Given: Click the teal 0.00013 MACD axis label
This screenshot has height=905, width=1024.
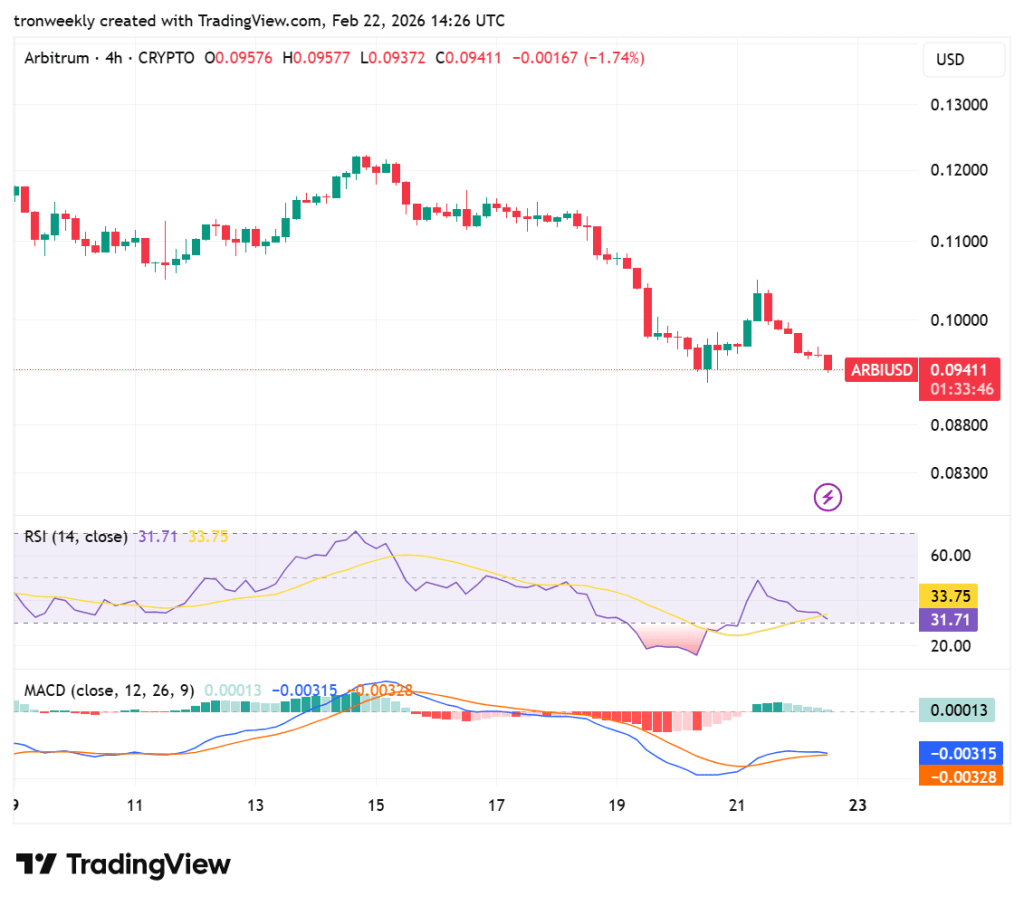Looking at the screenshot, I should tap(957, 710).
